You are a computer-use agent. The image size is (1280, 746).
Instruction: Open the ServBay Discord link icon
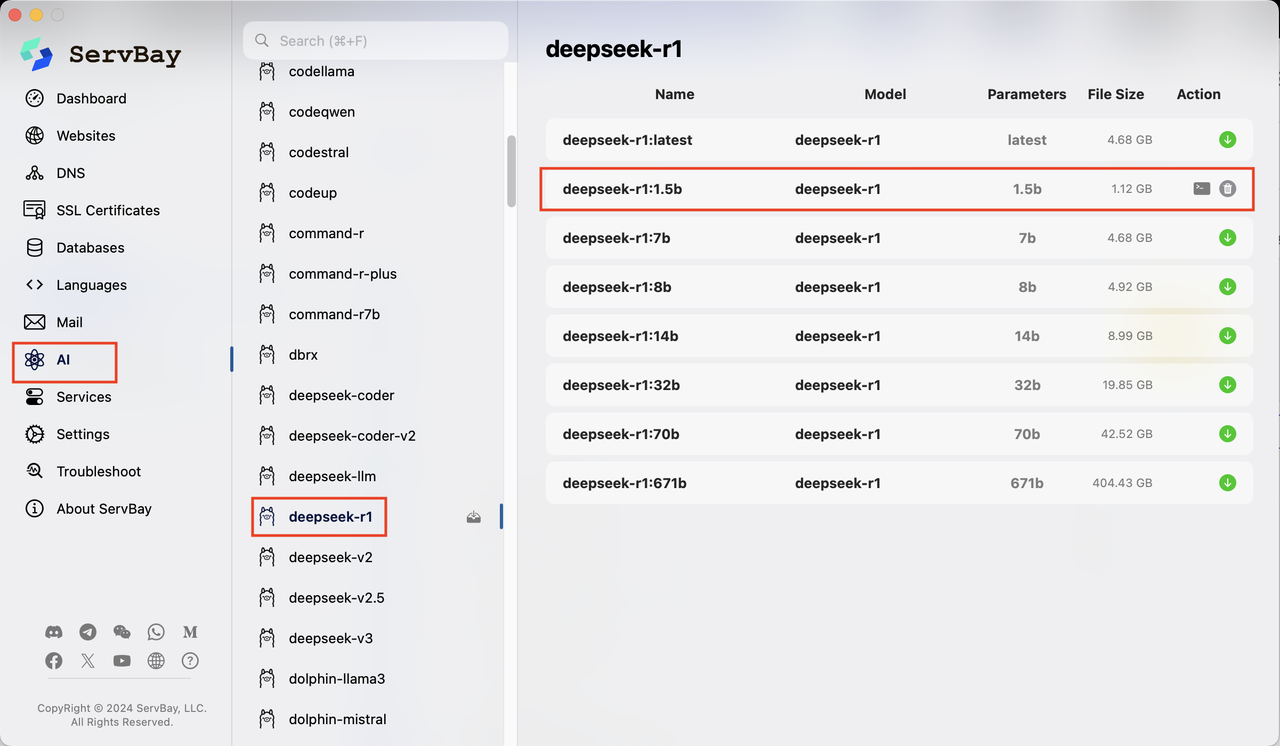(x=54, y=632)
